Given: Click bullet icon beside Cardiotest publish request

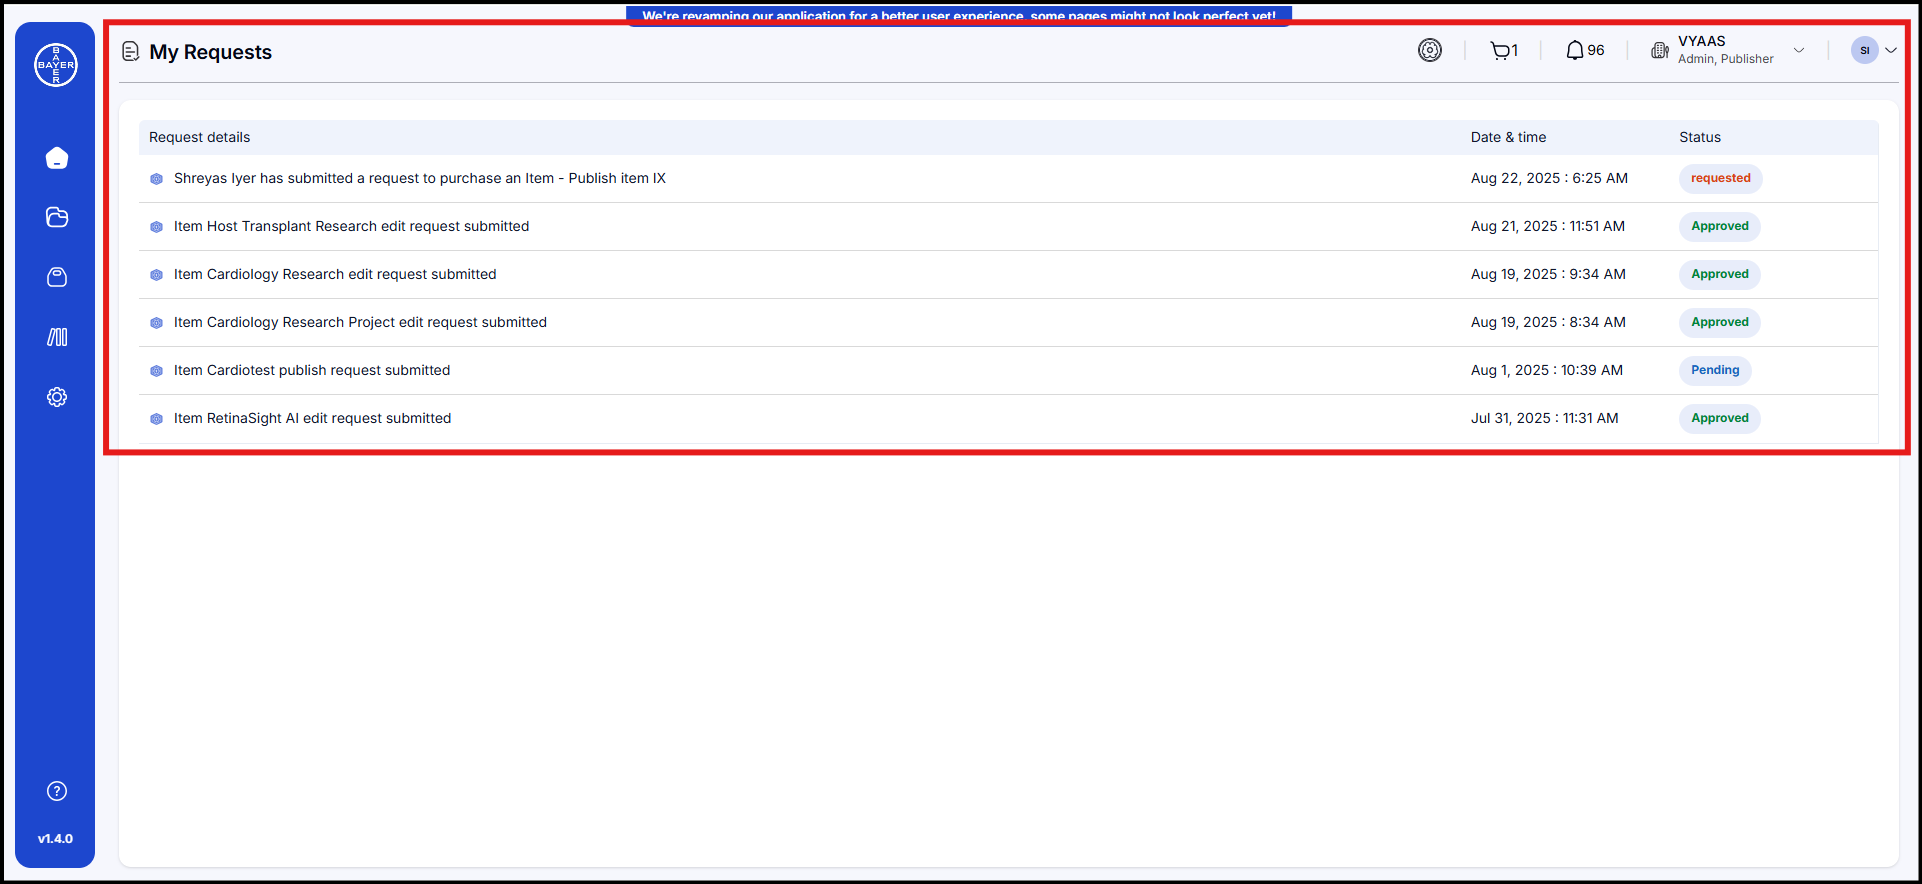Looking at the screenshot, I should 156,371.
